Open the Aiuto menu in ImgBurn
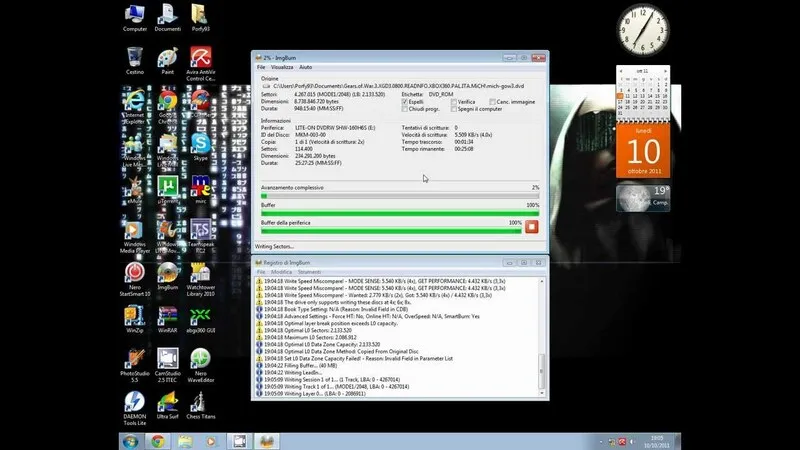 [x=306, y=67]
